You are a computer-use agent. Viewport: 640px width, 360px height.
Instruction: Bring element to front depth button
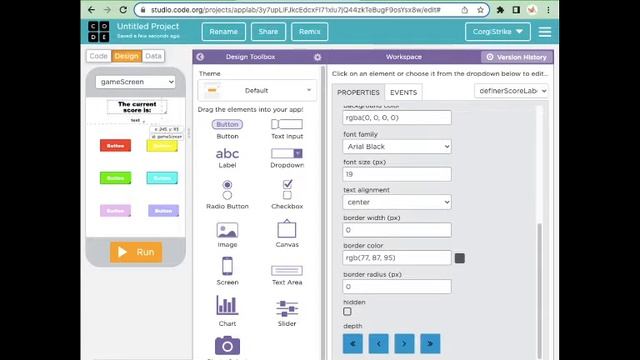(x=430, y=344)
